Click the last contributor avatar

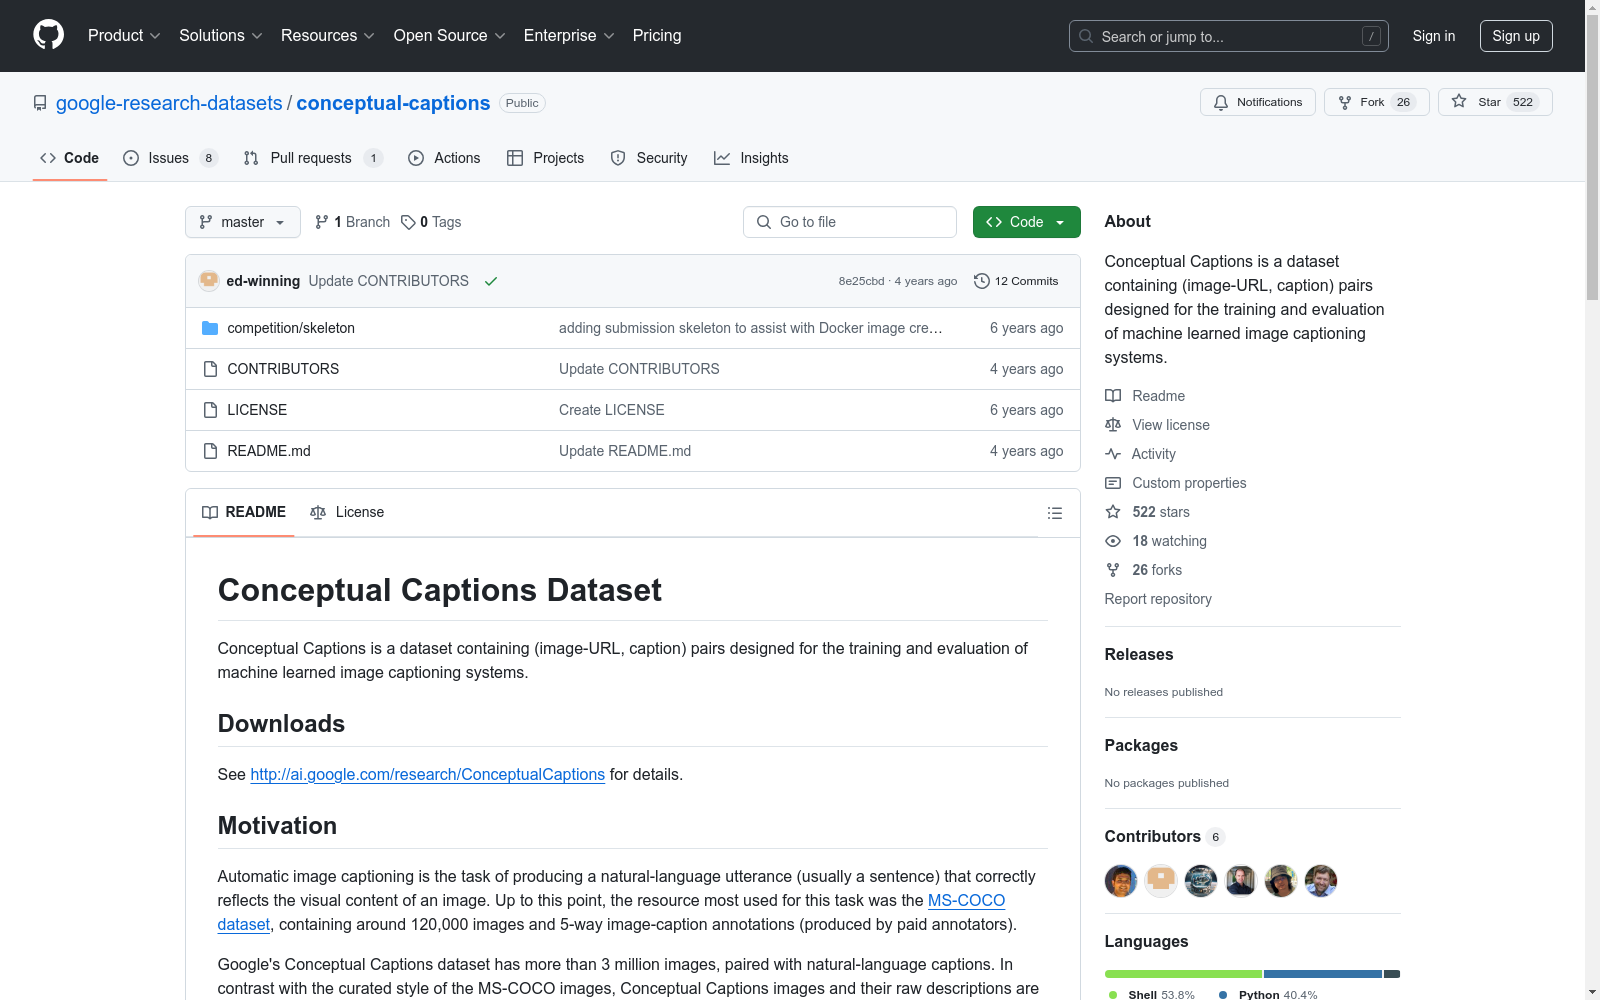click(1321, 881)
